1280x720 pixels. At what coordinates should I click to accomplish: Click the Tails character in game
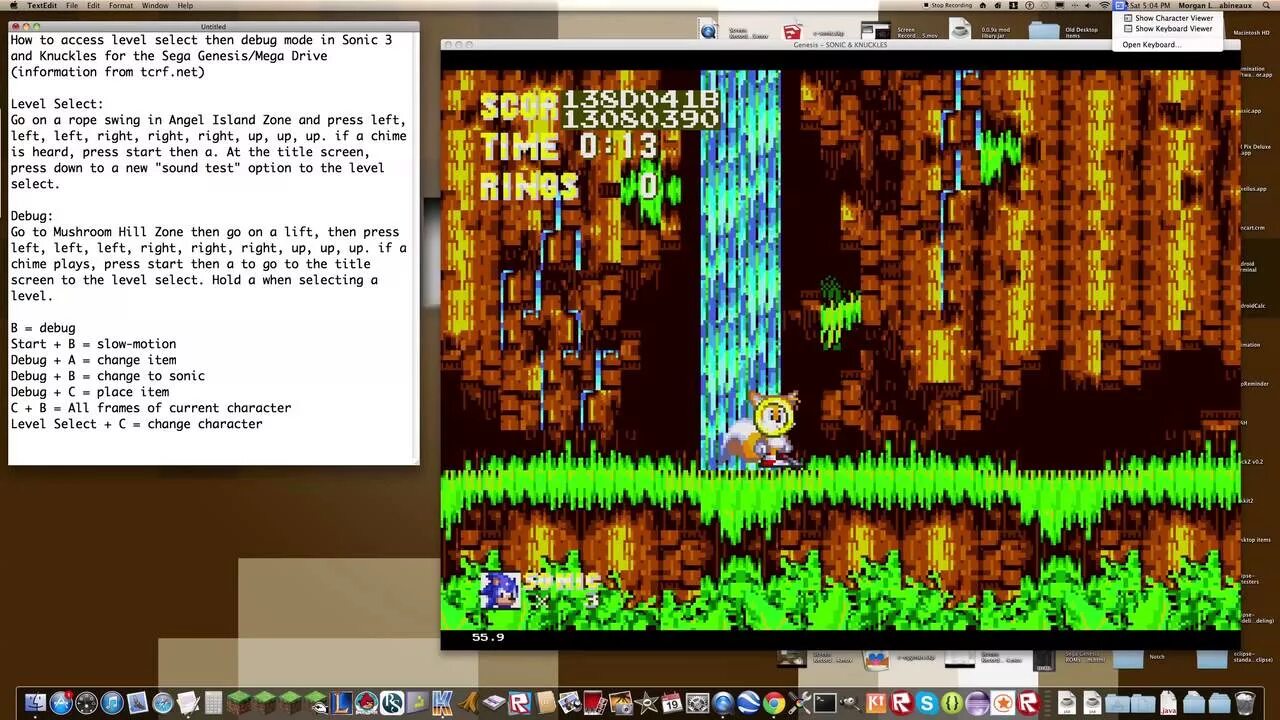pyautogui.click(x=761, y=428)
